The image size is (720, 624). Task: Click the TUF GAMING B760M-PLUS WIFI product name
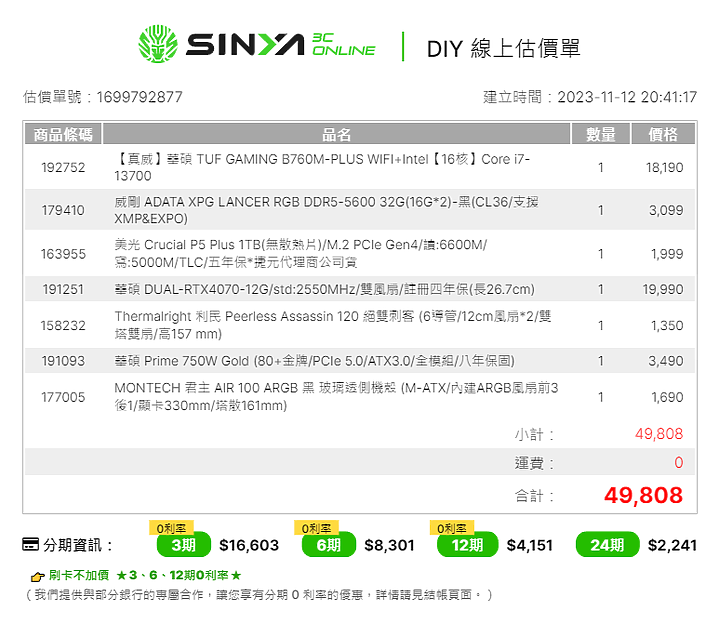tap(322, 168)
